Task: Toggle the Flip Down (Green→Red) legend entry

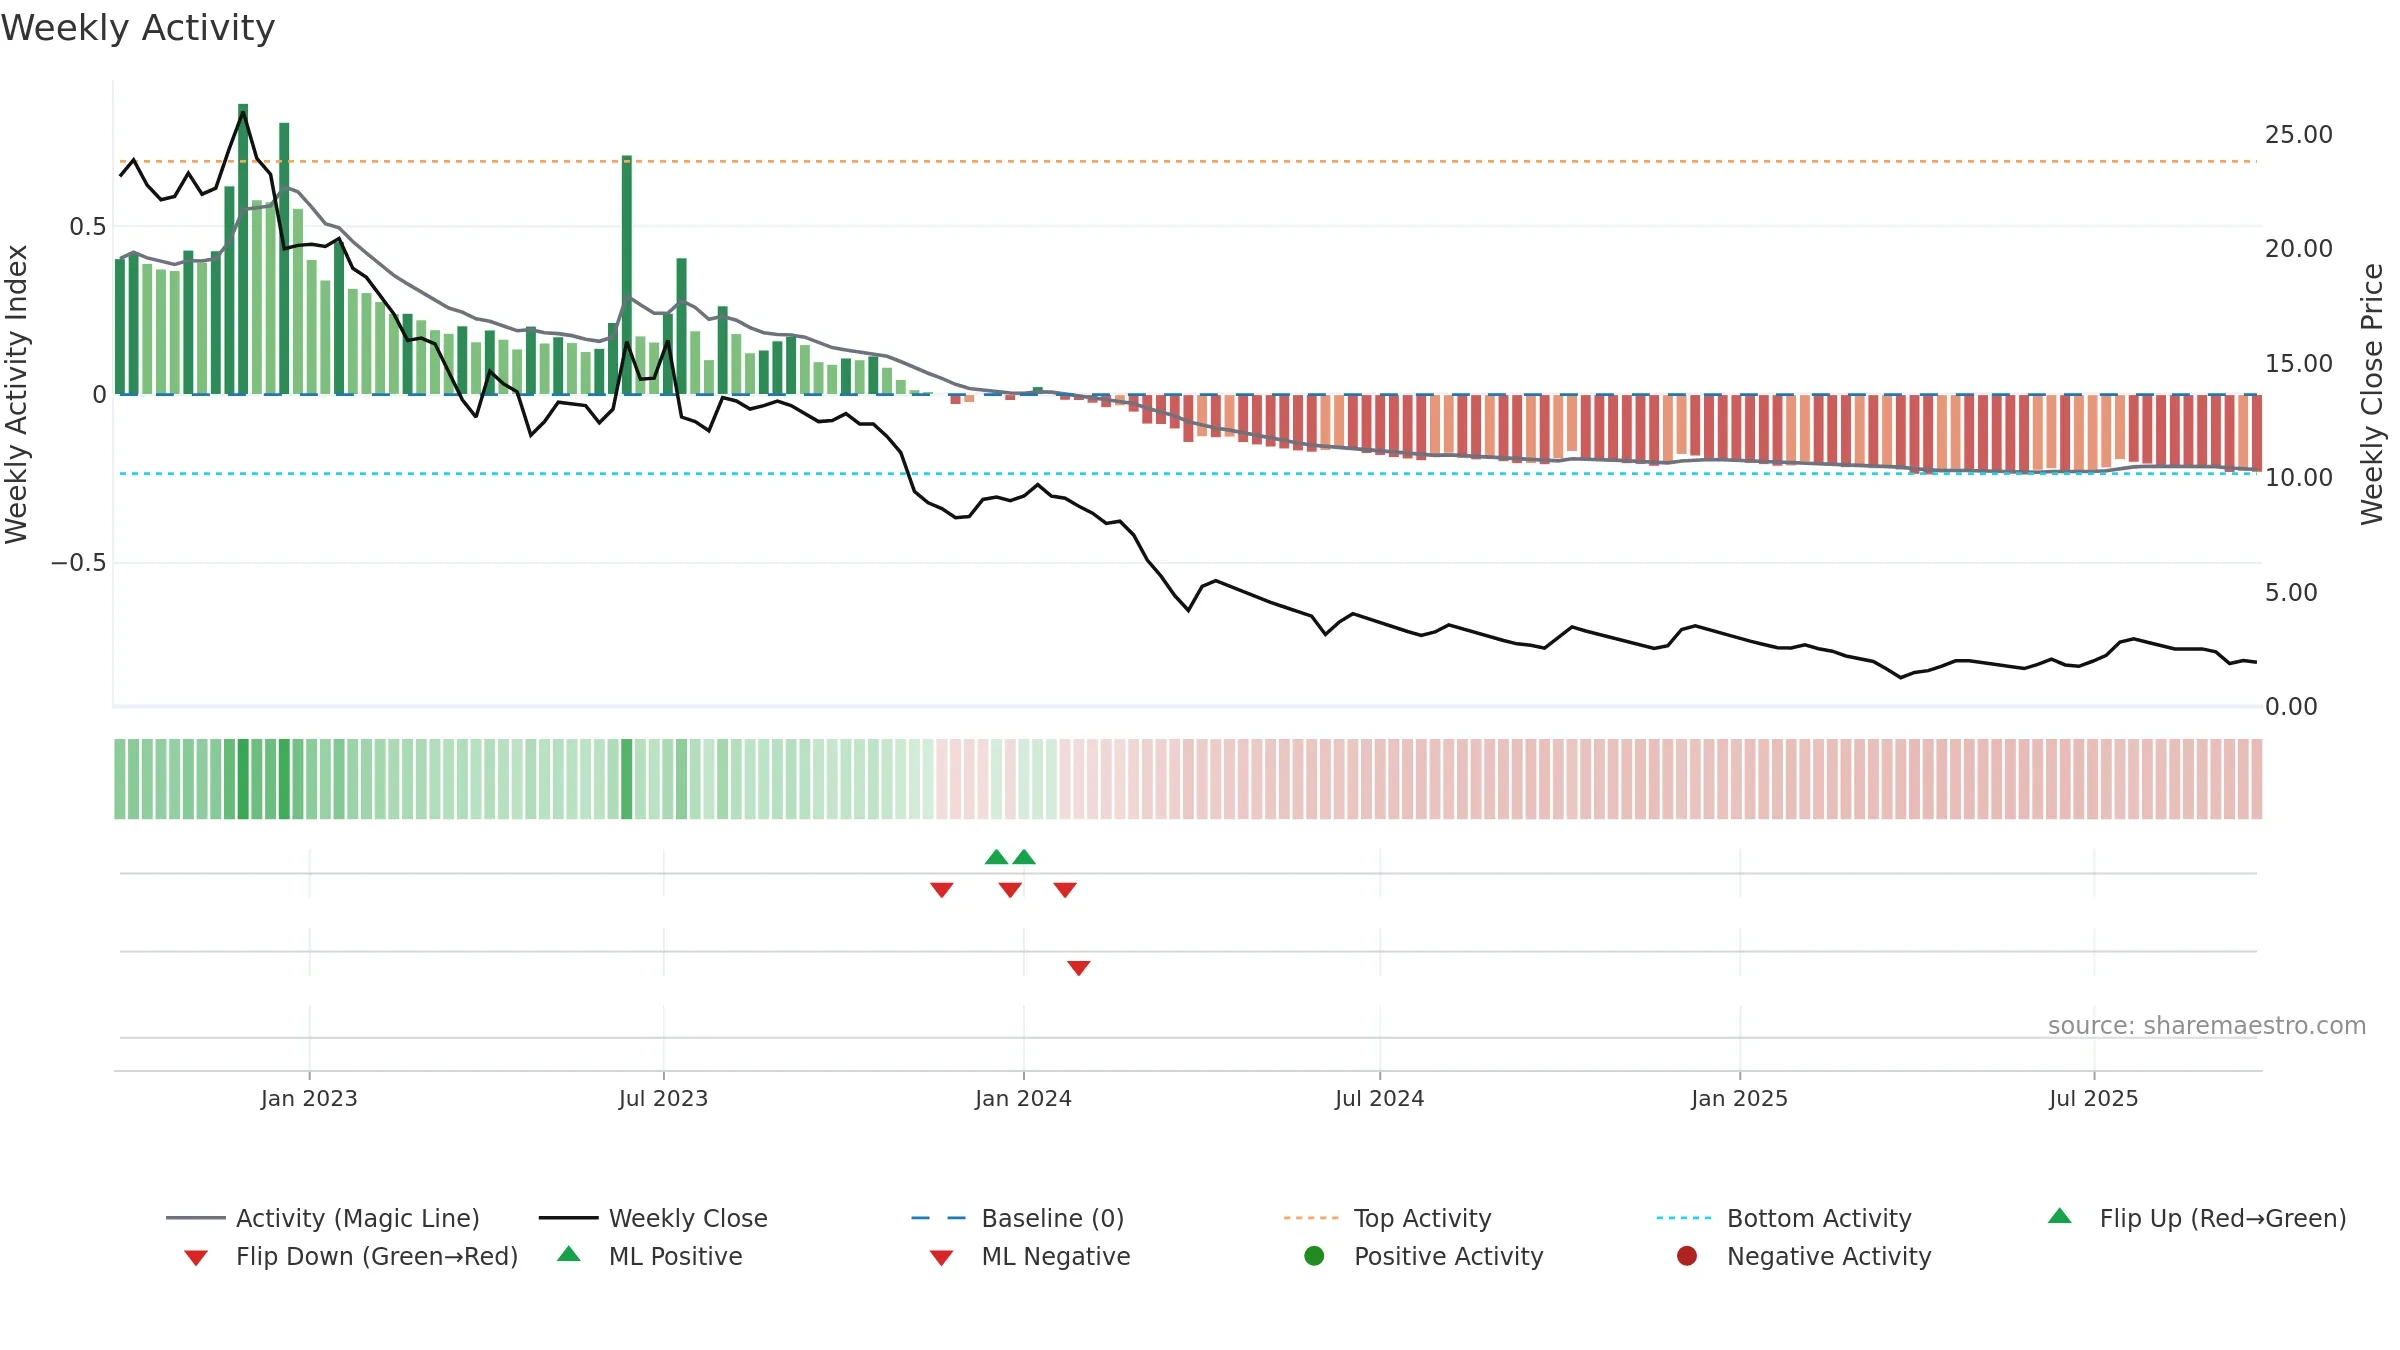Action: click(x=351, y=1256)
